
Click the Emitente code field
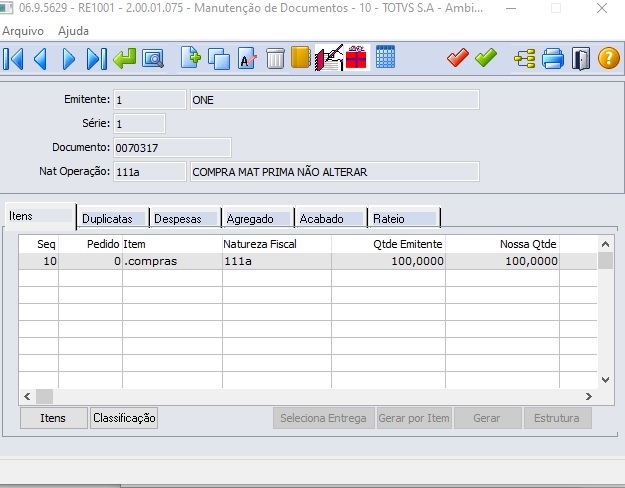(149, 100)
